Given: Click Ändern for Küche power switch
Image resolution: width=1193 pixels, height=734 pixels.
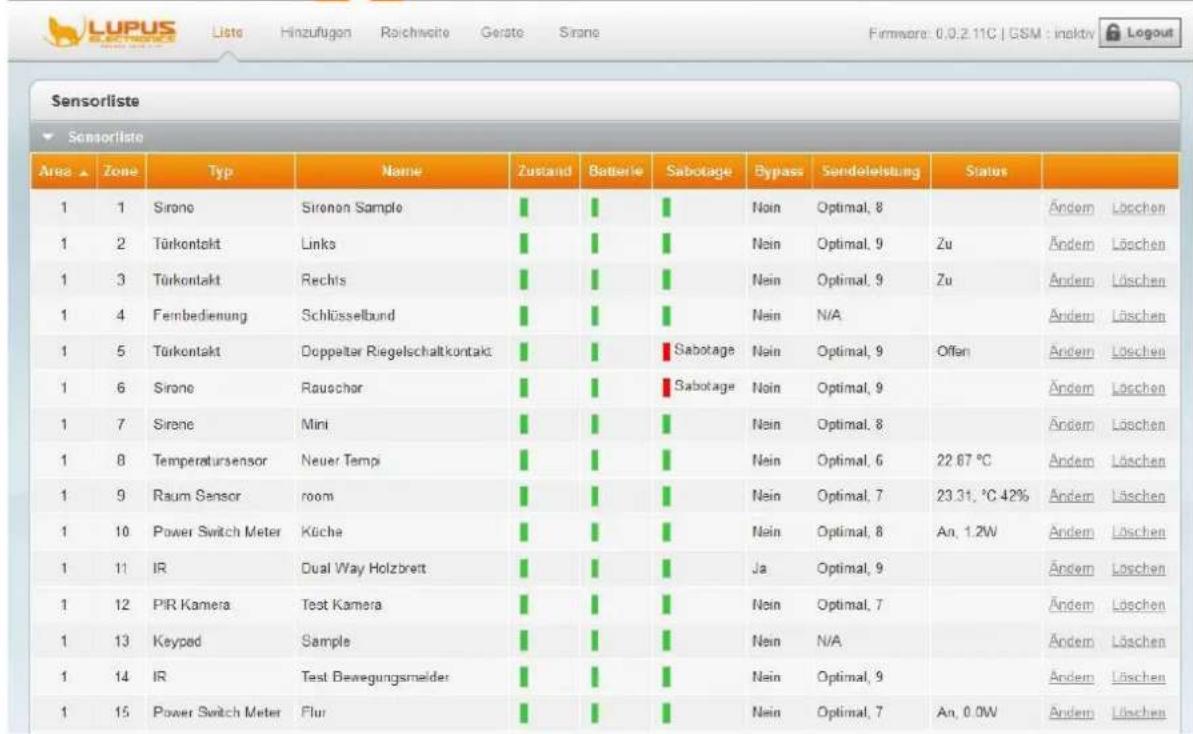Looking at the screenshot, I should coord(1071,532).
